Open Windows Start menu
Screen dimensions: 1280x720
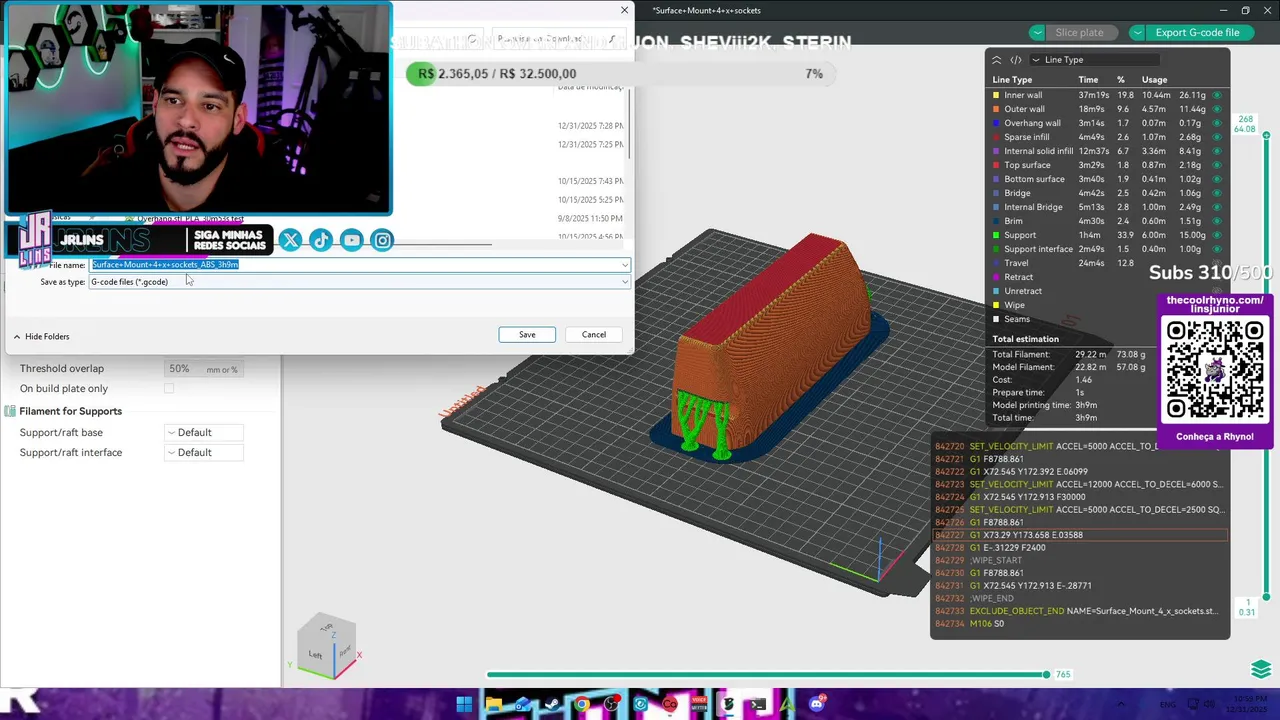coord(464,704)
